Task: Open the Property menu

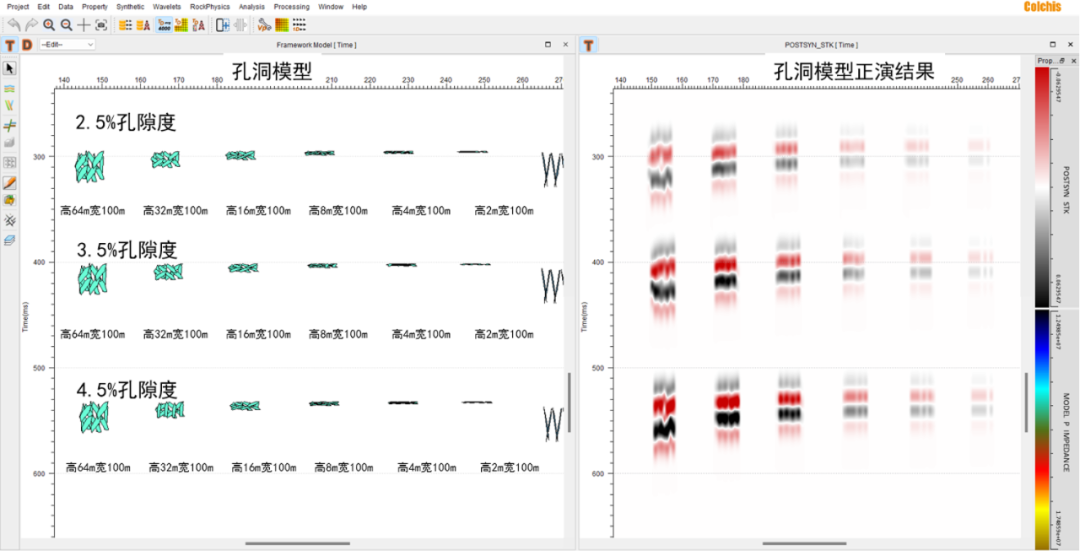Action: pos(94,7)
